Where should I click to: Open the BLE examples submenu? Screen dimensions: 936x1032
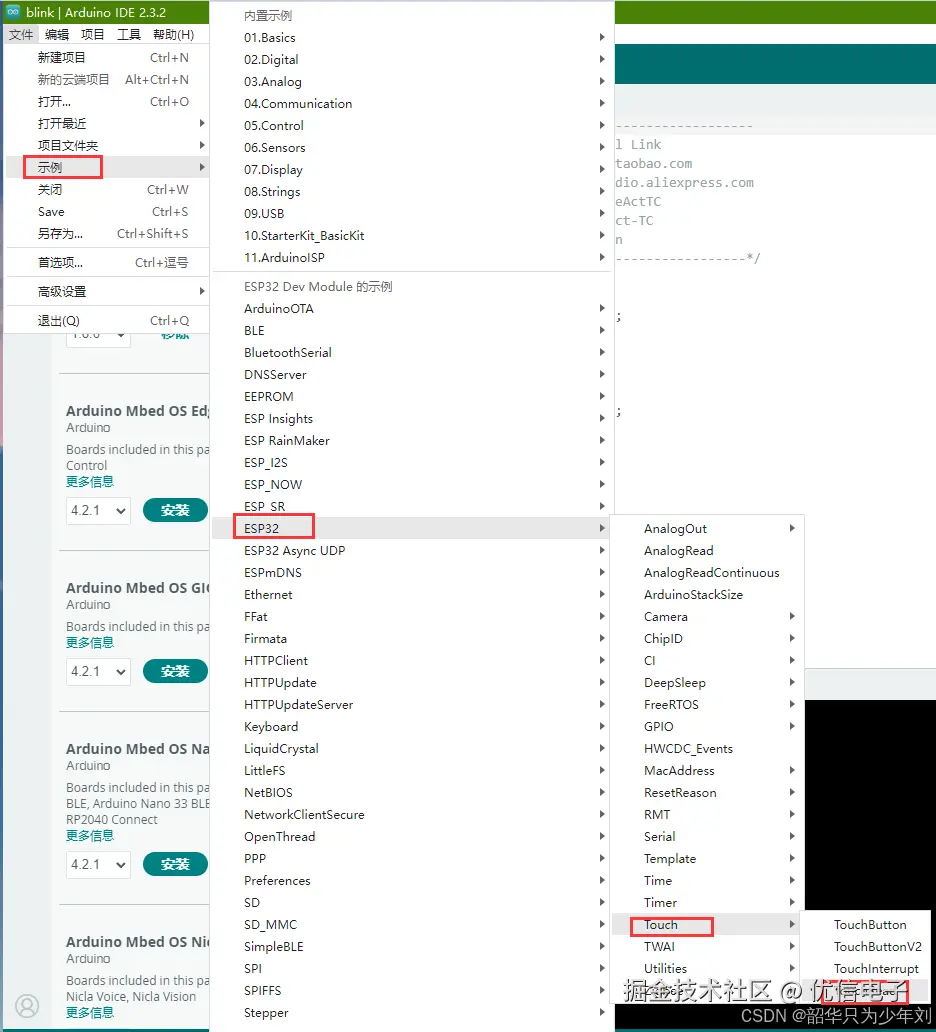click(x=412, y=330)
